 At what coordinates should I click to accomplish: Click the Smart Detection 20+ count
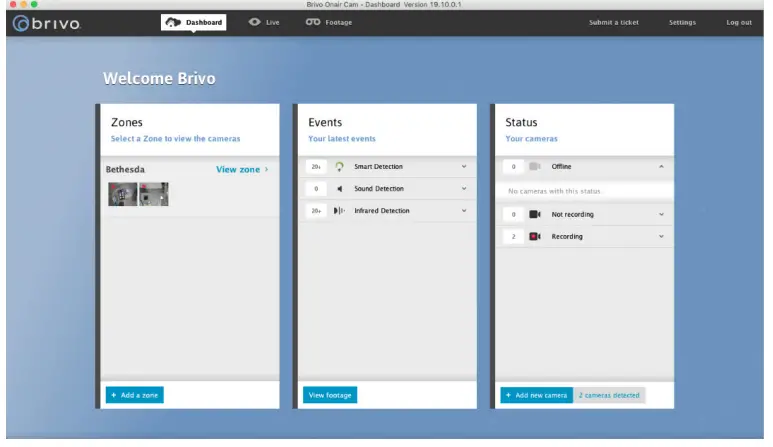tap(316, 167)
